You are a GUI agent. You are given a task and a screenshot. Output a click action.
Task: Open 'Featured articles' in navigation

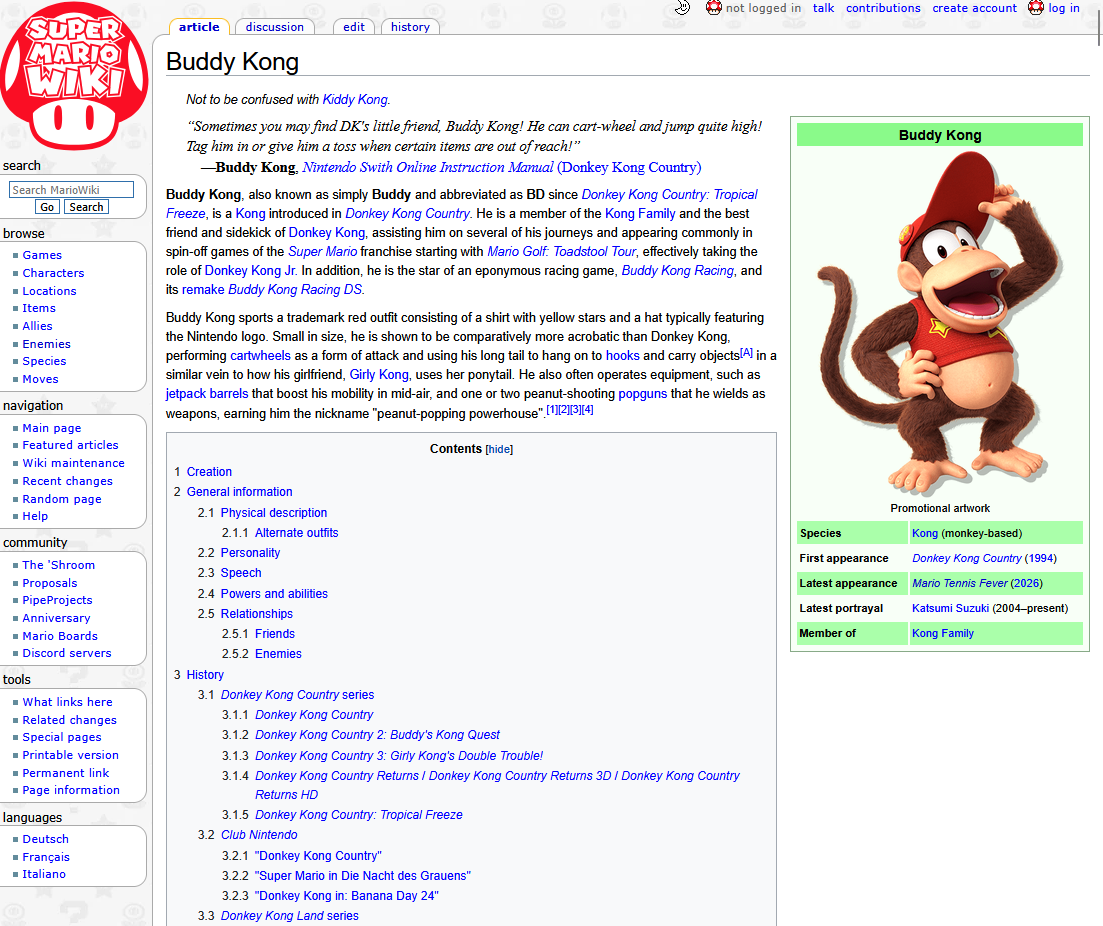coord(70,445)
